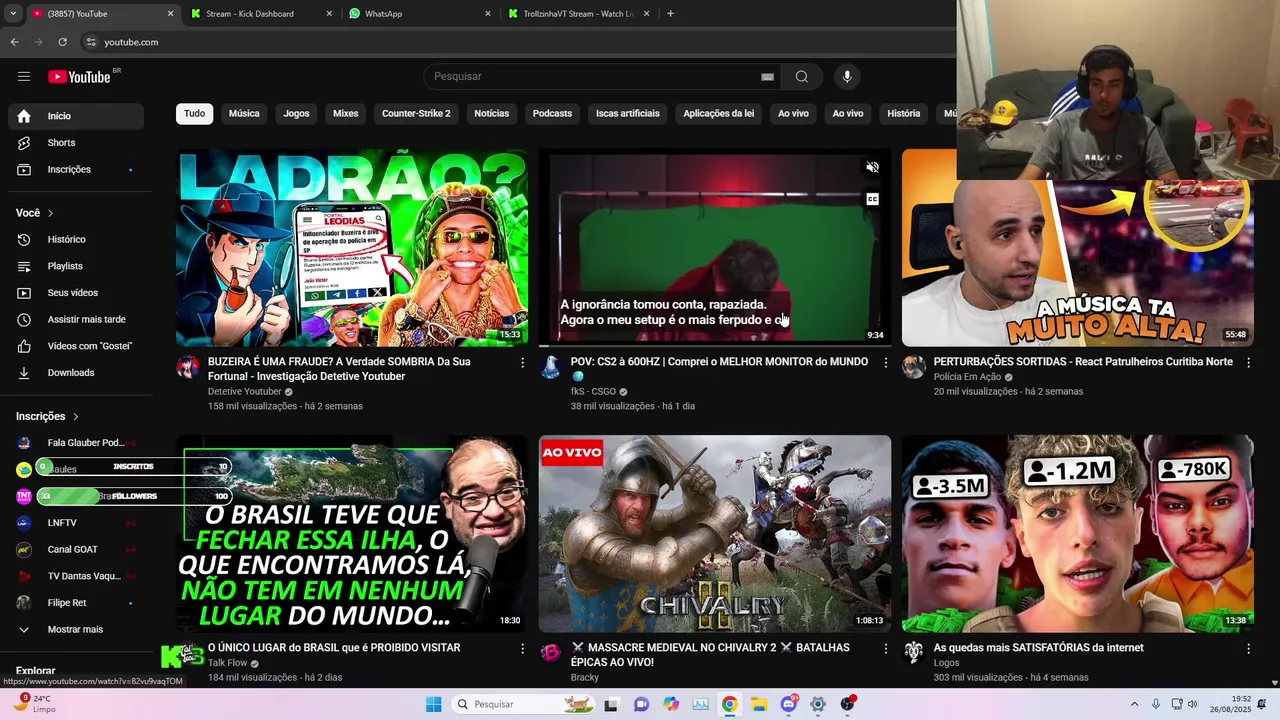The image size is (1280, 720).
Task: Select the Podcasts filter chip
Action: [552, 114]
